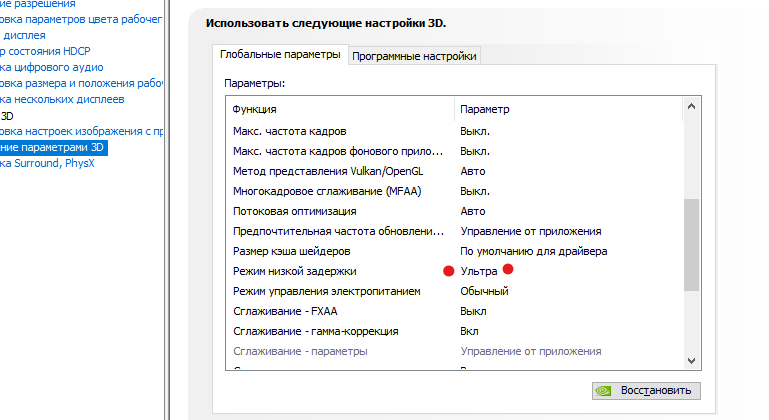Click the settings list scroll down arrow
The height and width of the screenshot is (420, 769).
click(x=692, y=361)
